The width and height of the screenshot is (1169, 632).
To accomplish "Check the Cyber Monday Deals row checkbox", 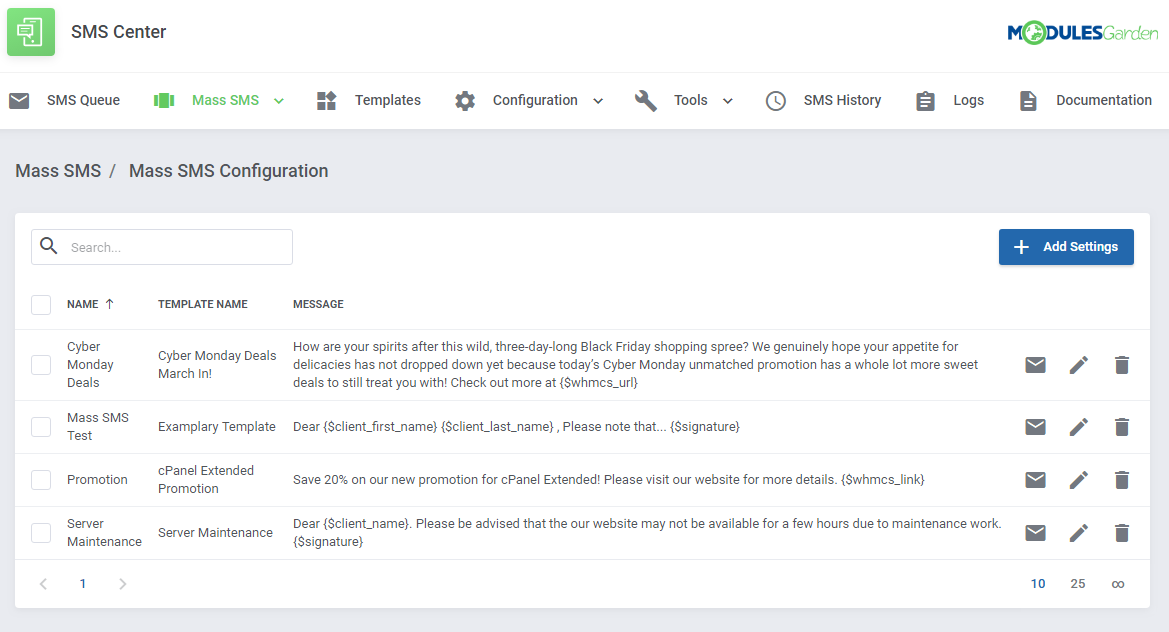I will click(x=41, y=365).
